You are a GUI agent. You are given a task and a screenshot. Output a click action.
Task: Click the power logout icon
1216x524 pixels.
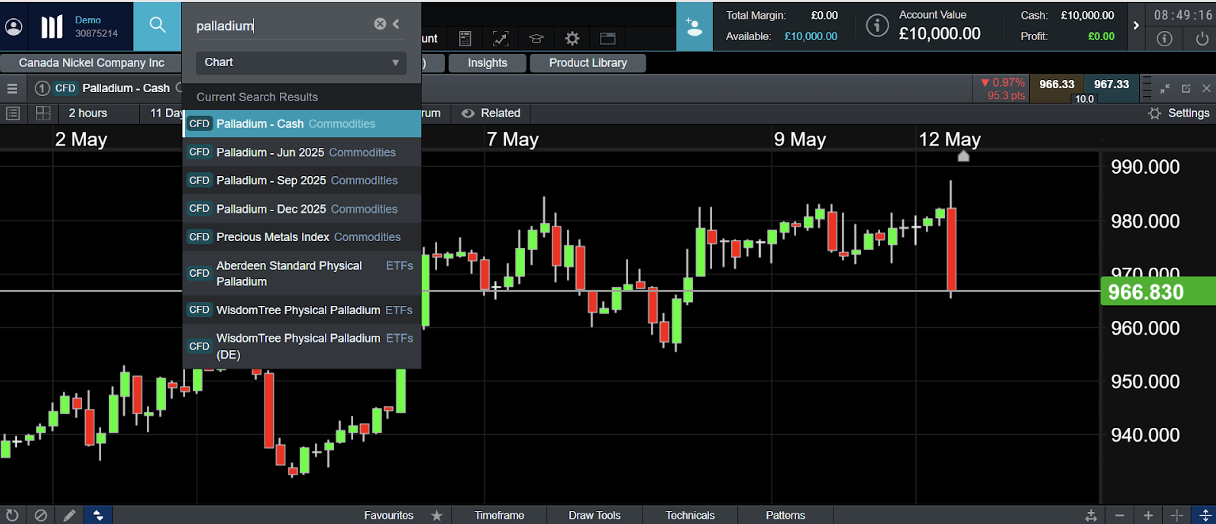[1201, 39]
